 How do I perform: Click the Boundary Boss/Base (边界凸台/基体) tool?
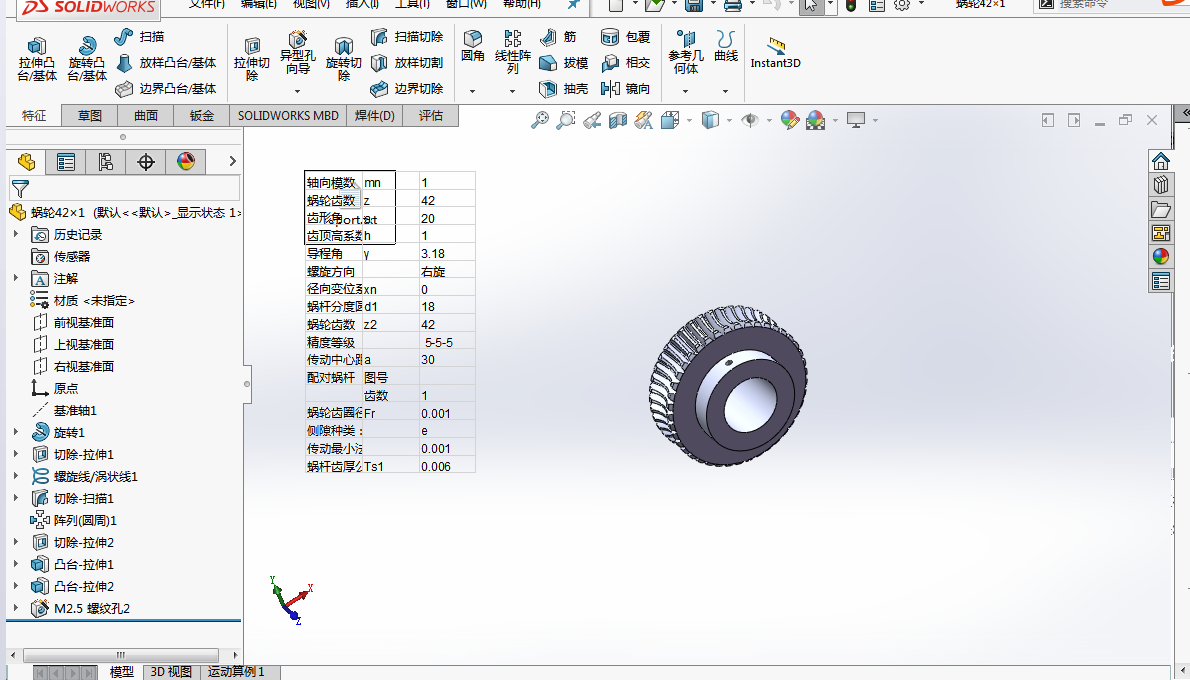pos(165,89)
